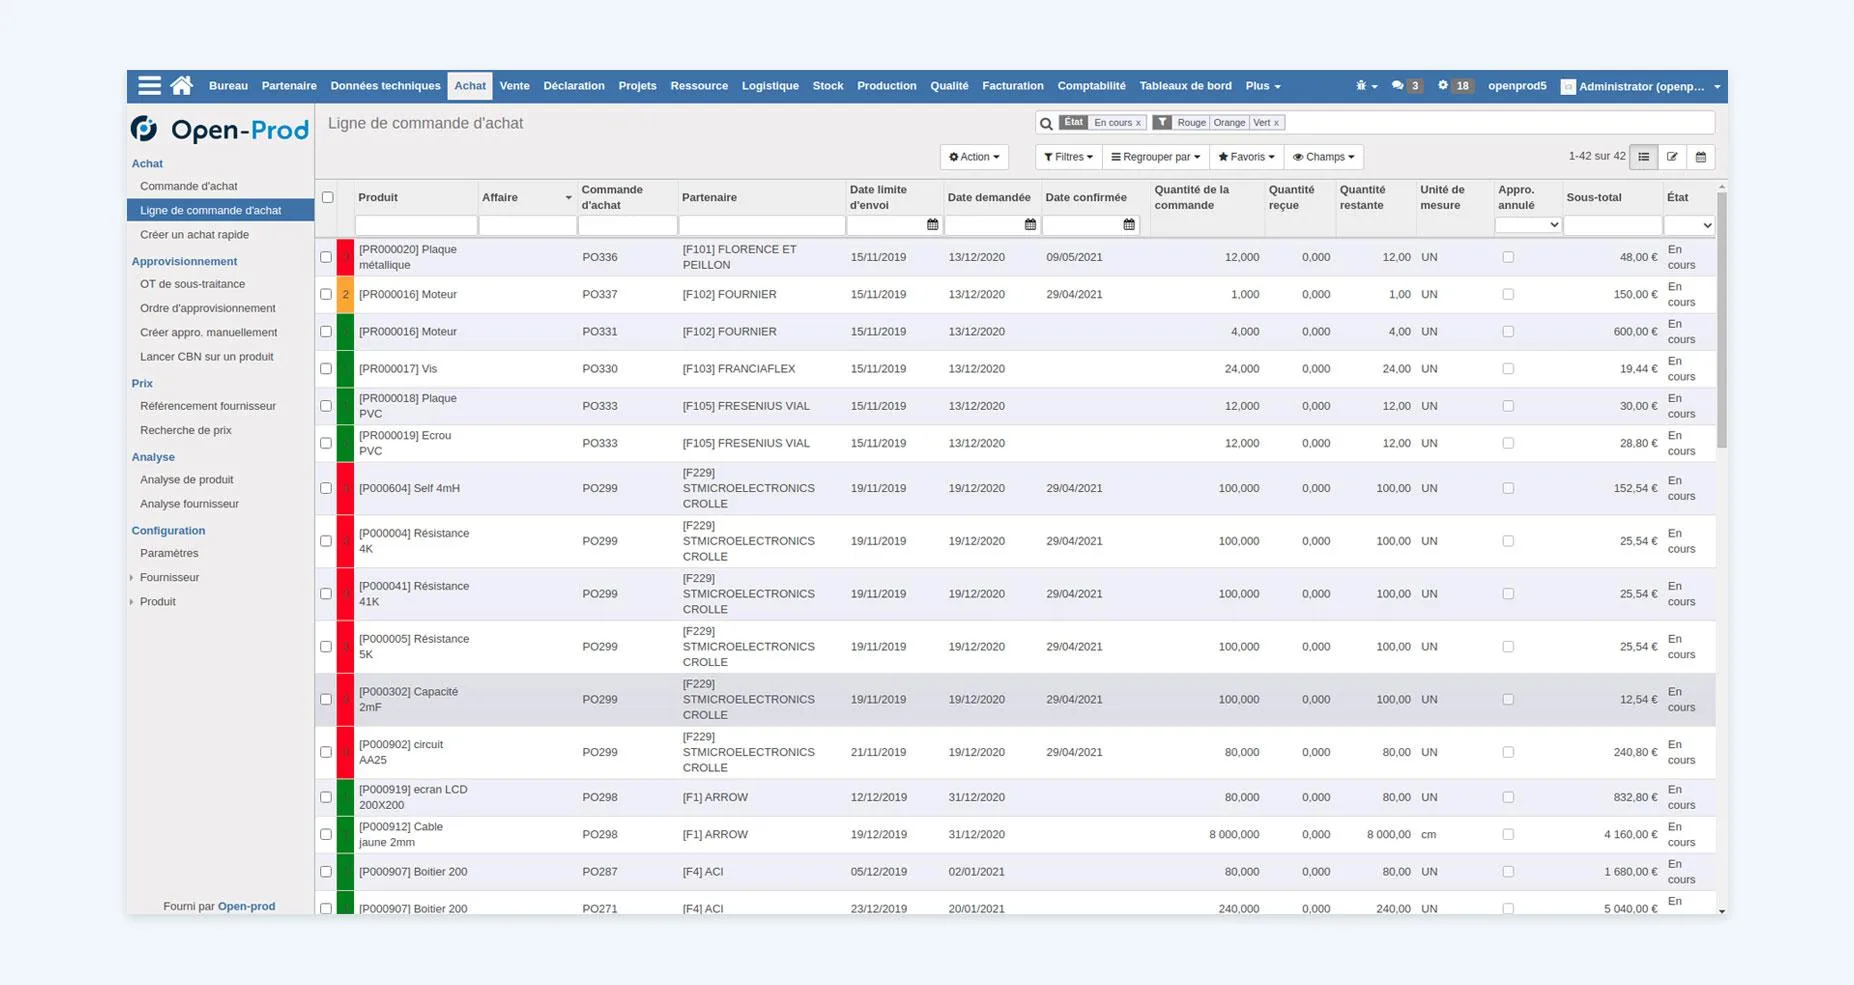Sort by the Partenaire column header

tap(709, 197)
